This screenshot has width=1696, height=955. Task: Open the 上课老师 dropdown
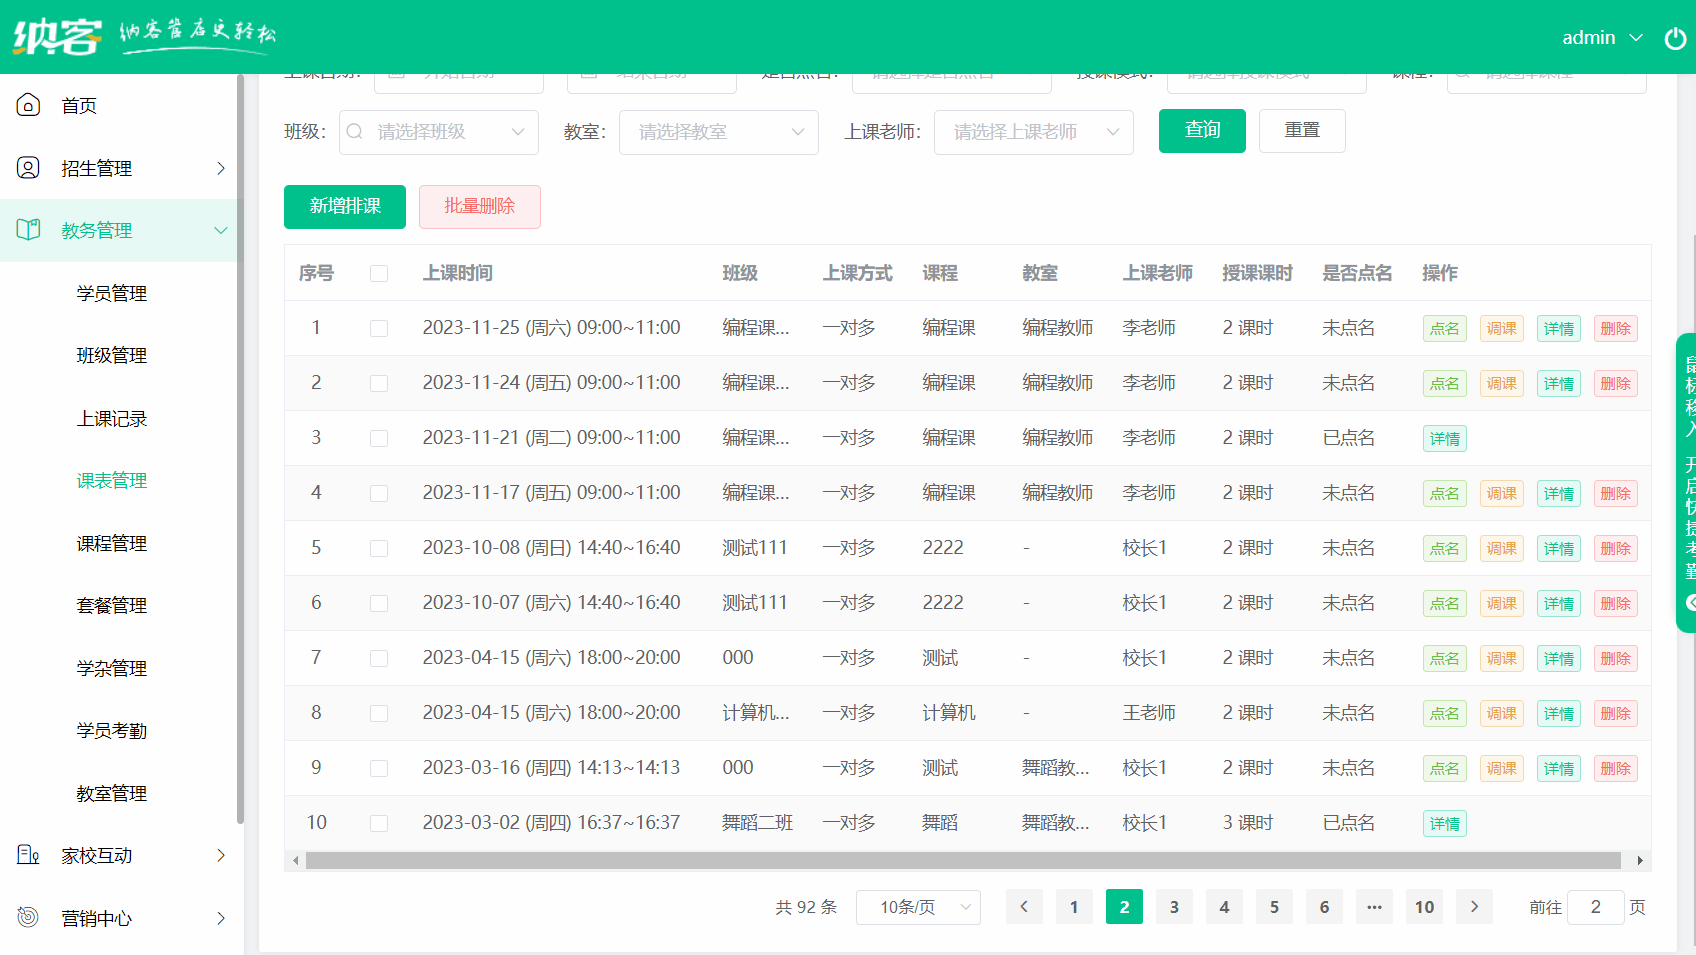pos(1033,132)
